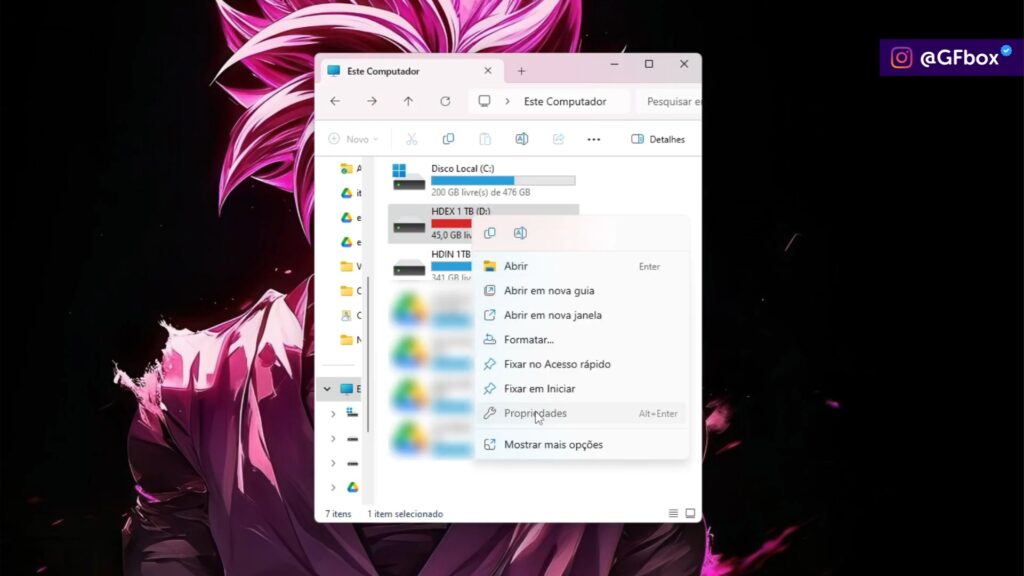Screen dimensions: 1024x576
Task: Click the monitor icon in address bar
Action: (x=484, y=101)
